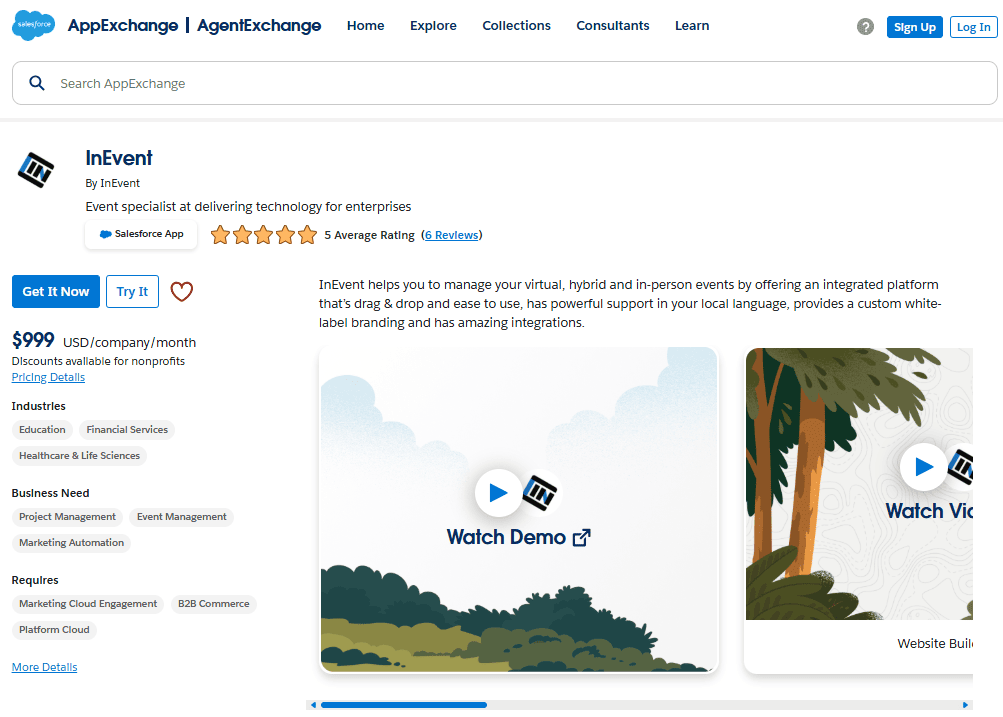The height and width of the screenshot is (717, 1003).
Task: Select the B2B Commerce tag
Action: click(214, 604)
